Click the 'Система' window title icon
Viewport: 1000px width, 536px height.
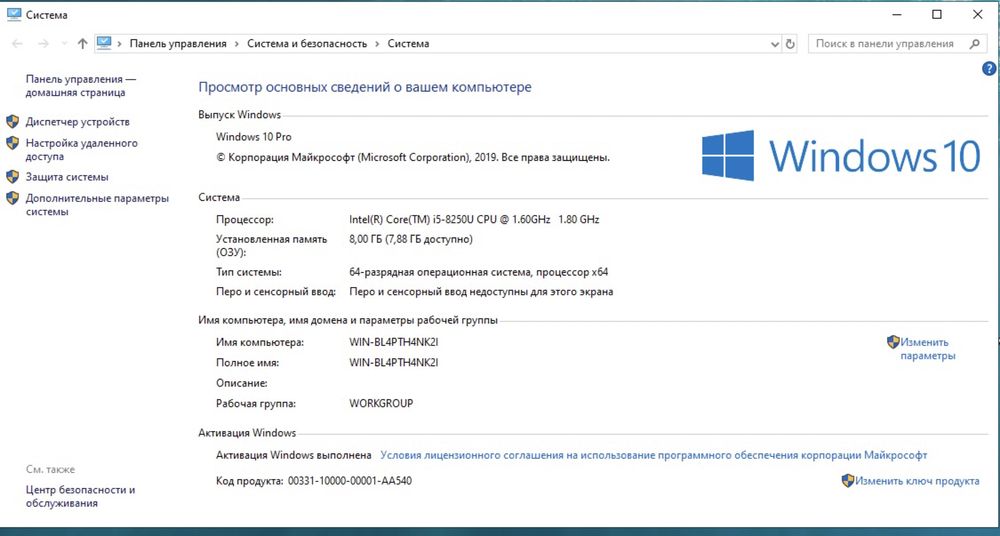[13, 14]
